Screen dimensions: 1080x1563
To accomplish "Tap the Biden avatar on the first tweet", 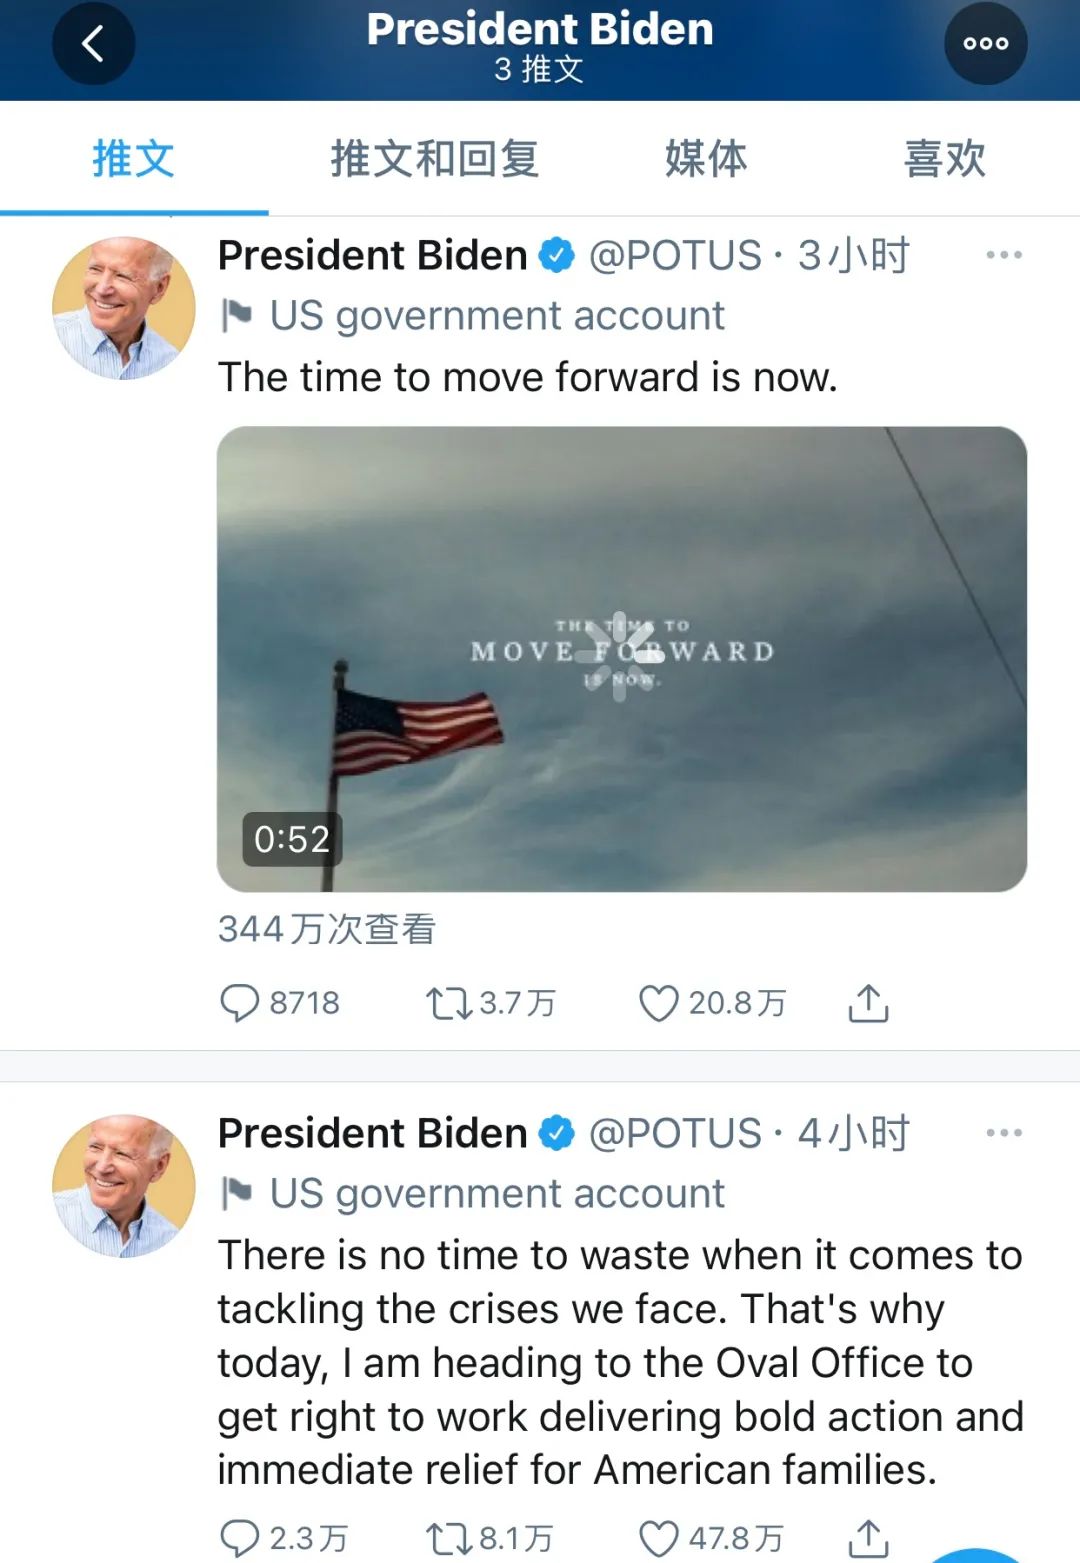I will [x=124, y=308].
